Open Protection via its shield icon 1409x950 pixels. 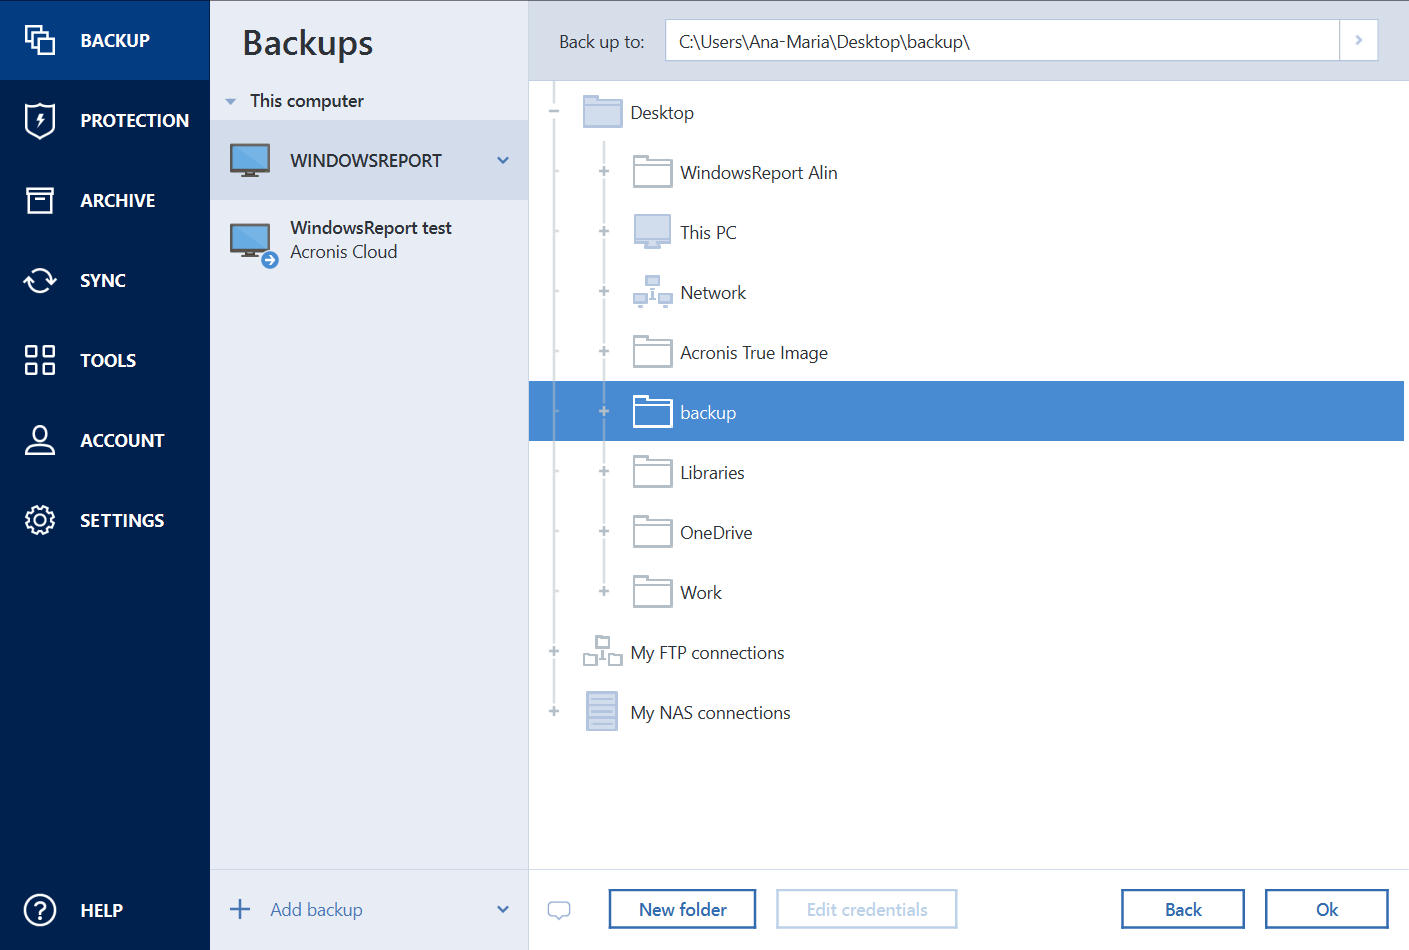click(x=40, y=120)
